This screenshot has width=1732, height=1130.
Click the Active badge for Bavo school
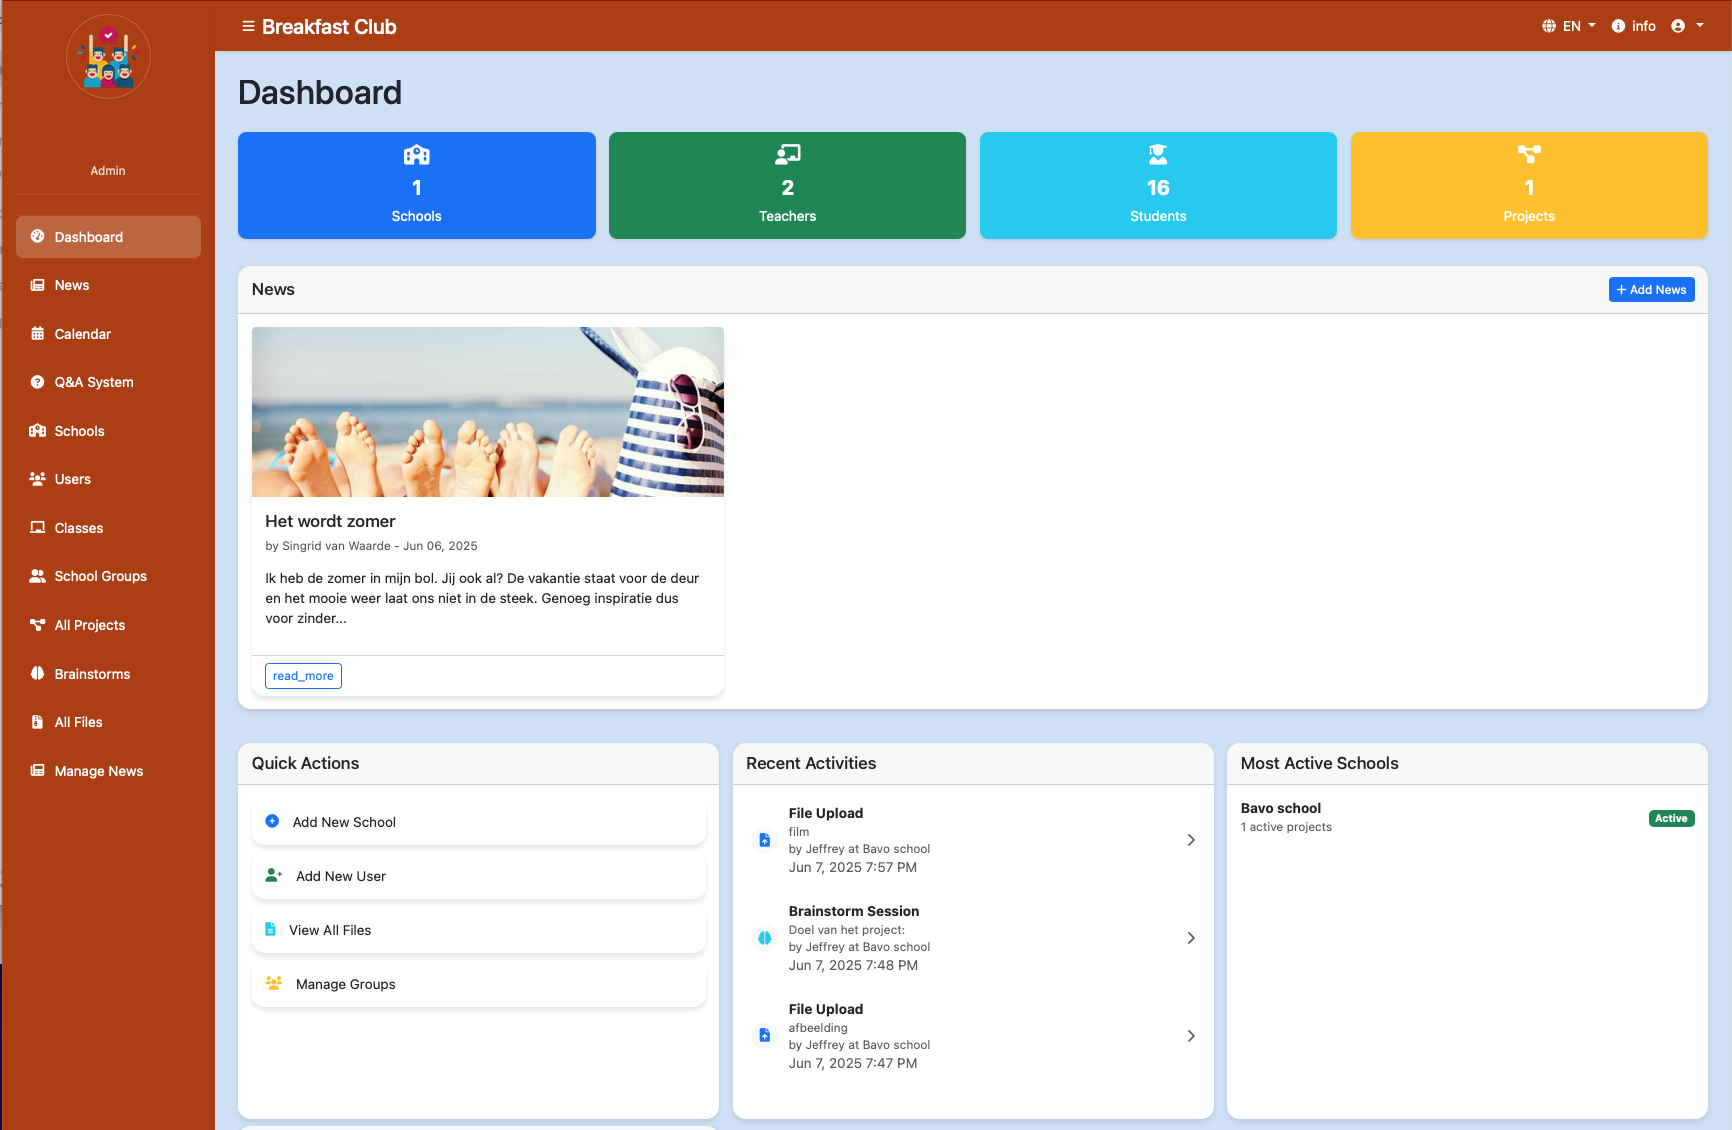[1670, 818]
